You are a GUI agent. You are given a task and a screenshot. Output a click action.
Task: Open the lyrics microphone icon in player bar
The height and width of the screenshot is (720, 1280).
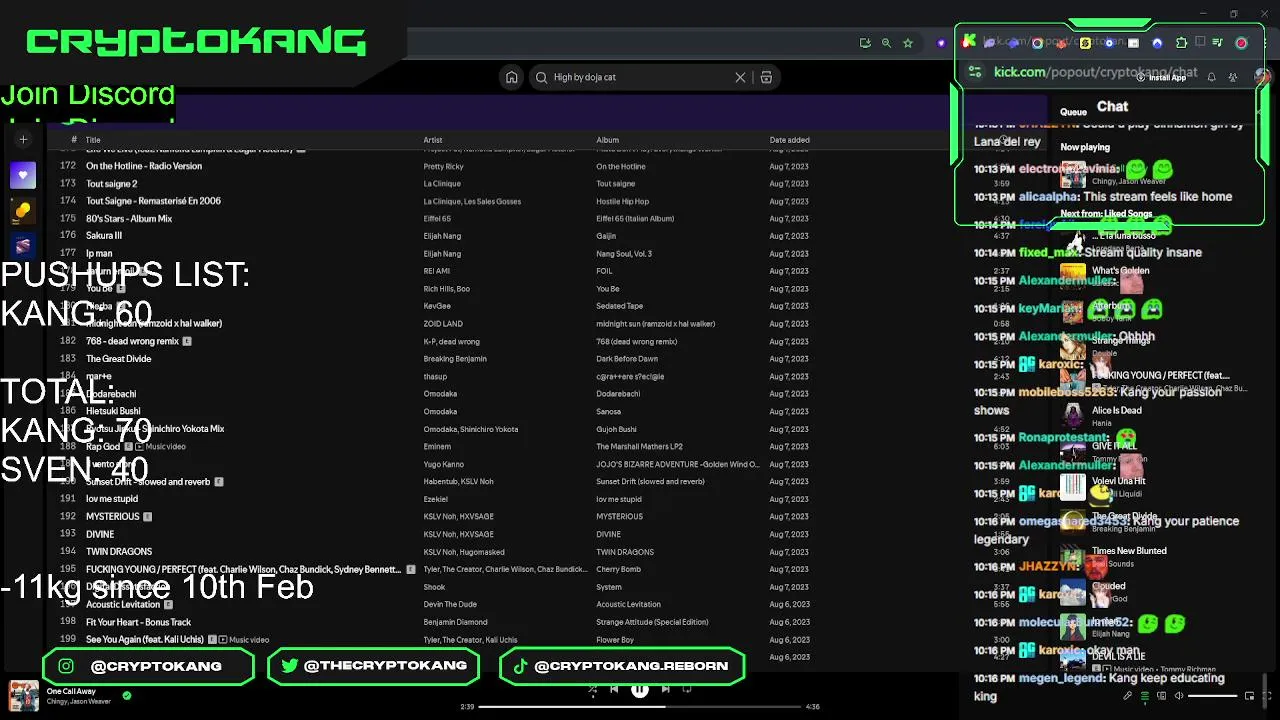[x=1127, y=696]
